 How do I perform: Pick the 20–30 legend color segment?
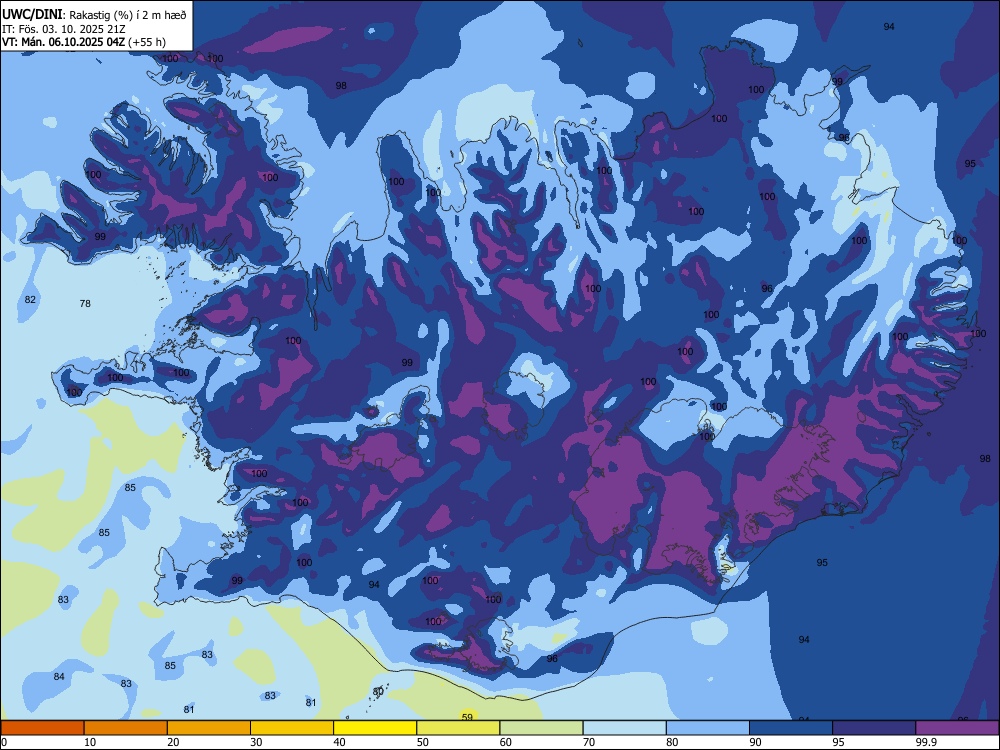click(209, 728)
